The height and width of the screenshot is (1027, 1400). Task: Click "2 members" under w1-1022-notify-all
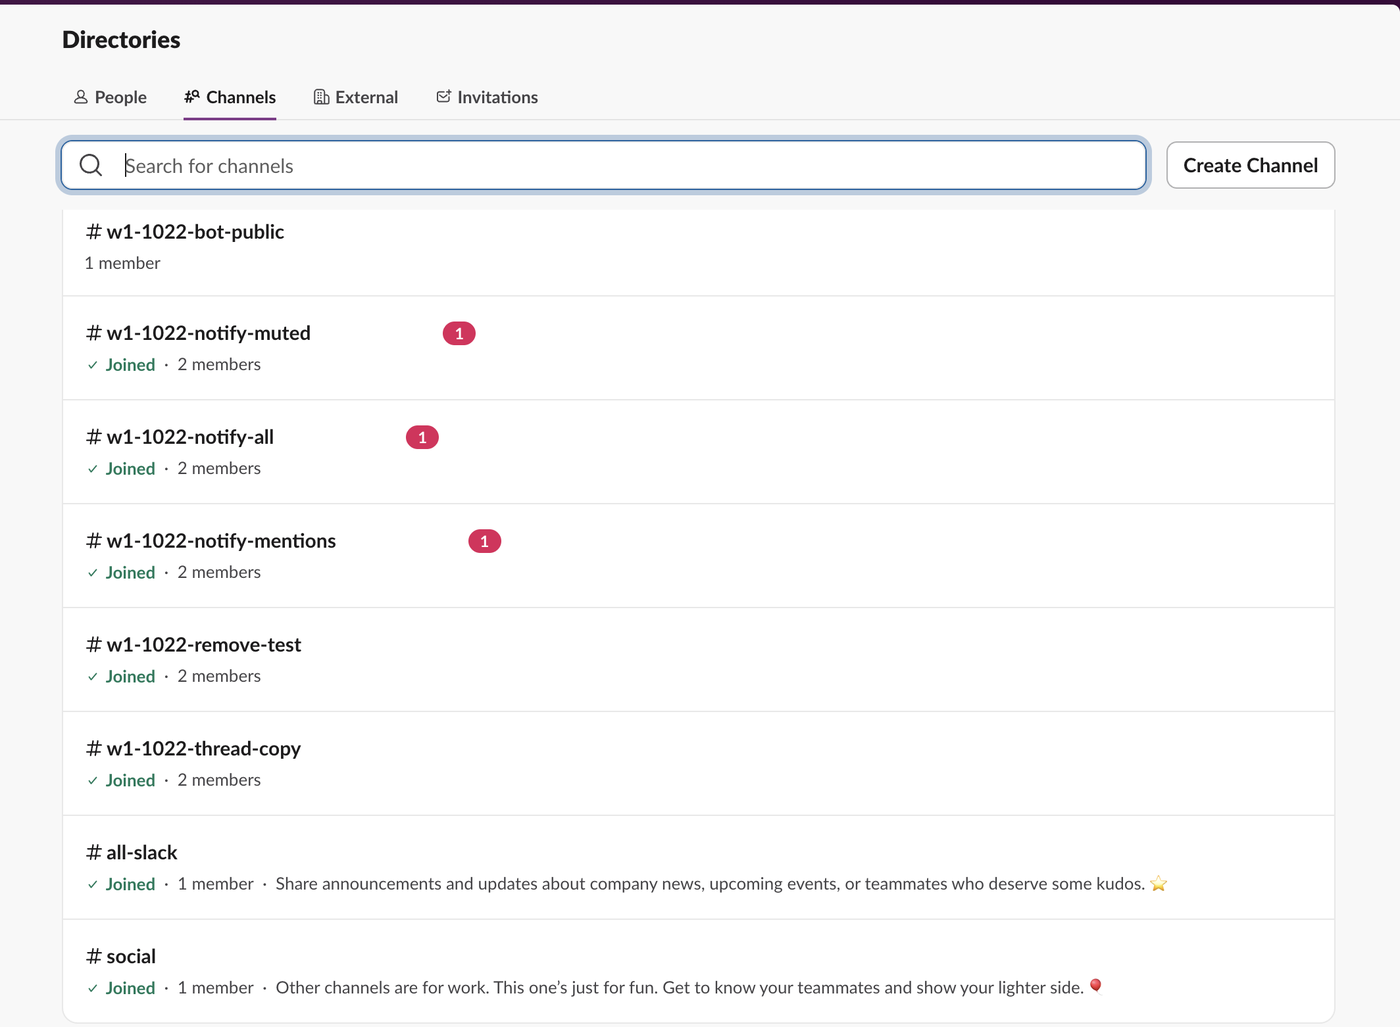pos(219,468)
